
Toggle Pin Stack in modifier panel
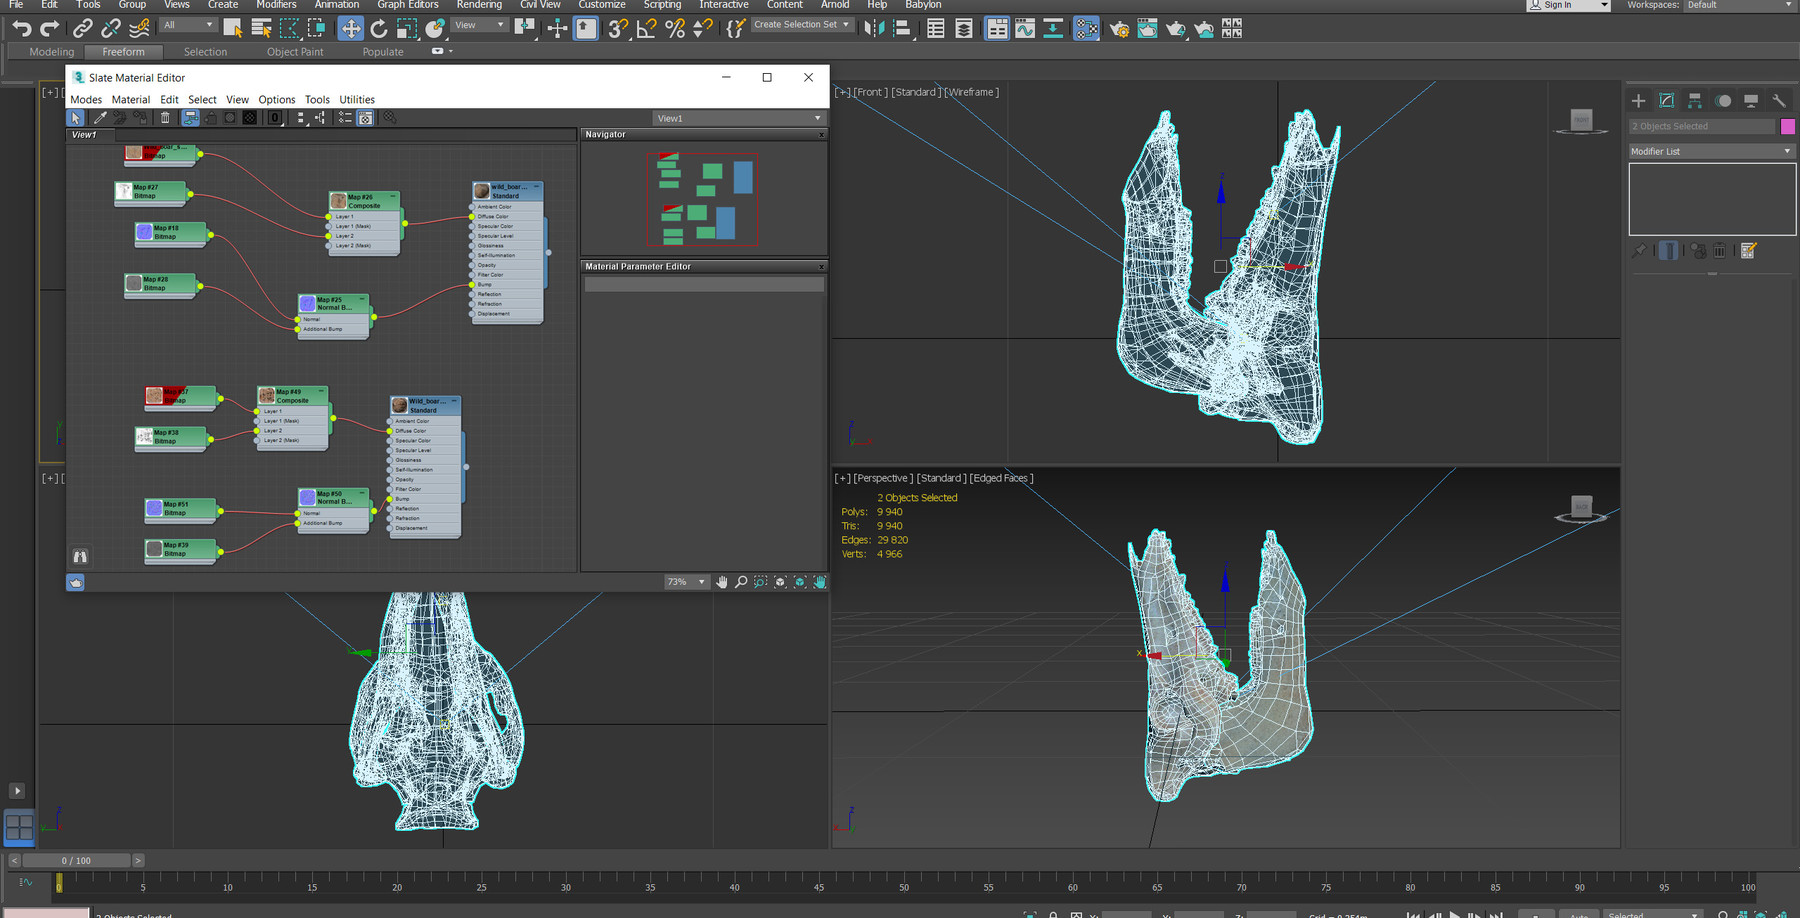[1638, 251]
